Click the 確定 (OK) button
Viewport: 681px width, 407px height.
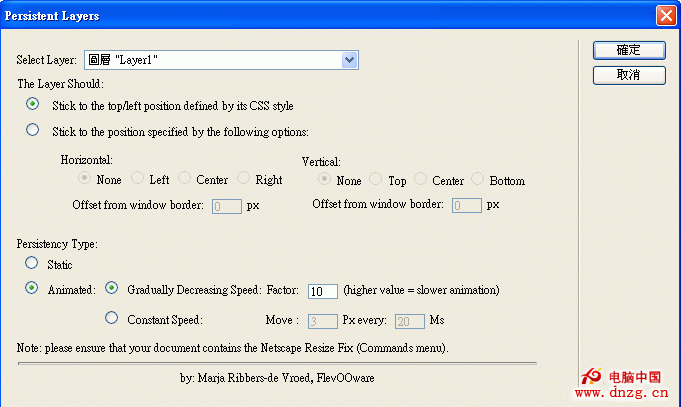click(x=628, y=50)
